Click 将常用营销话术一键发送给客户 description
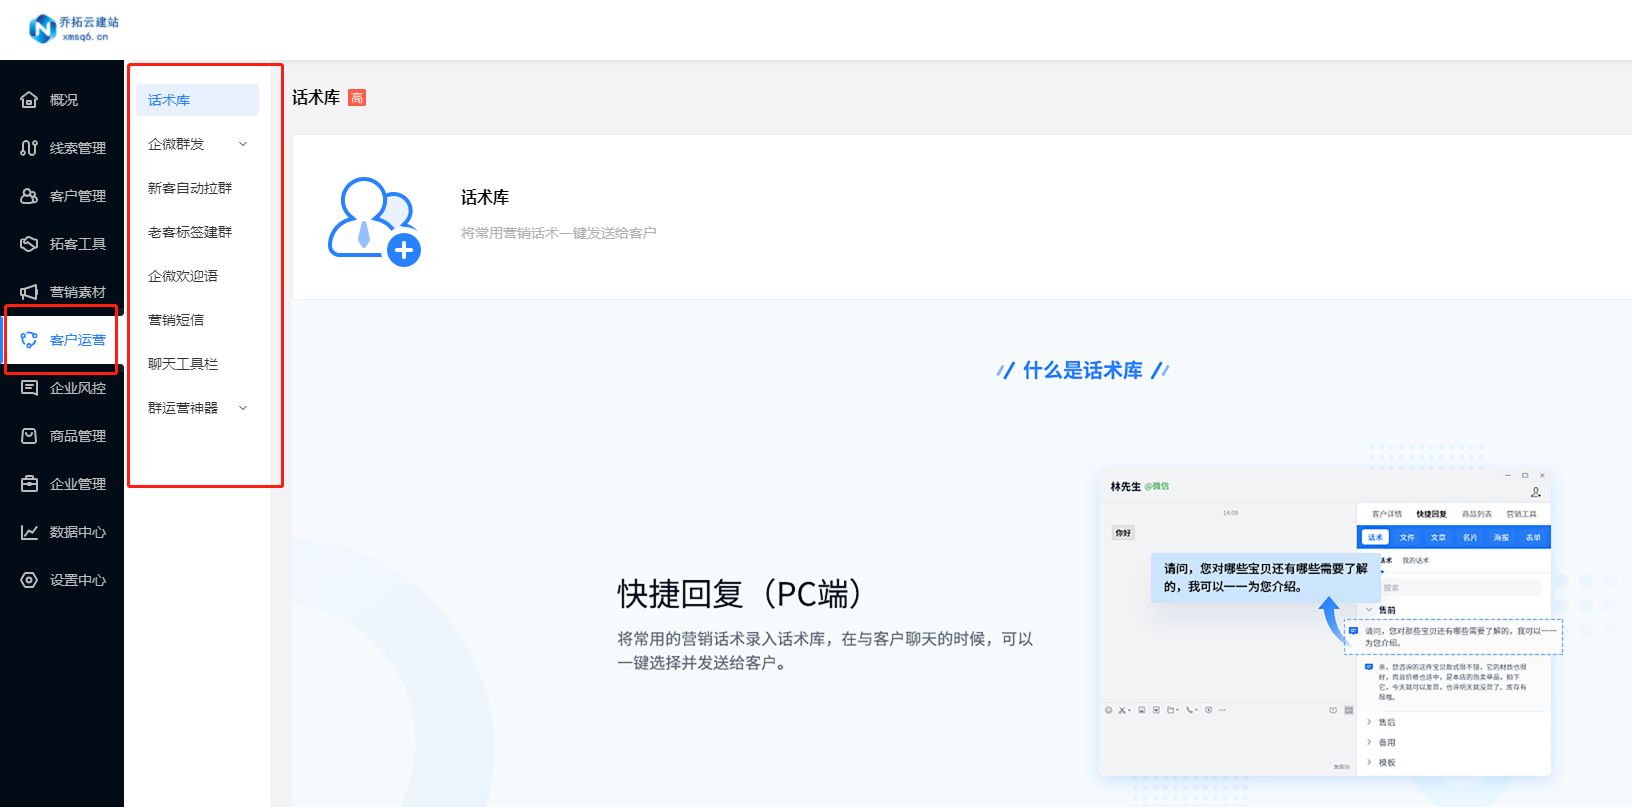Viewport: 1632px width, 807px height. click(x=558, y=233)
